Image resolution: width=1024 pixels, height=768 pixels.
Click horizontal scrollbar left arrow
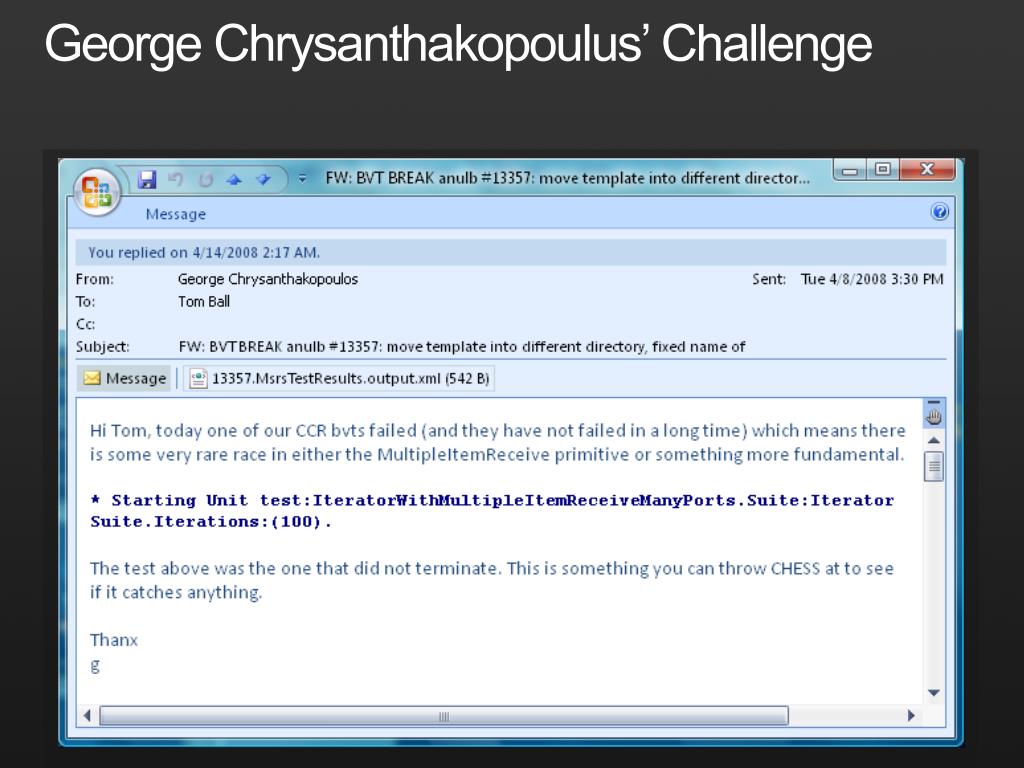[88, 716]
